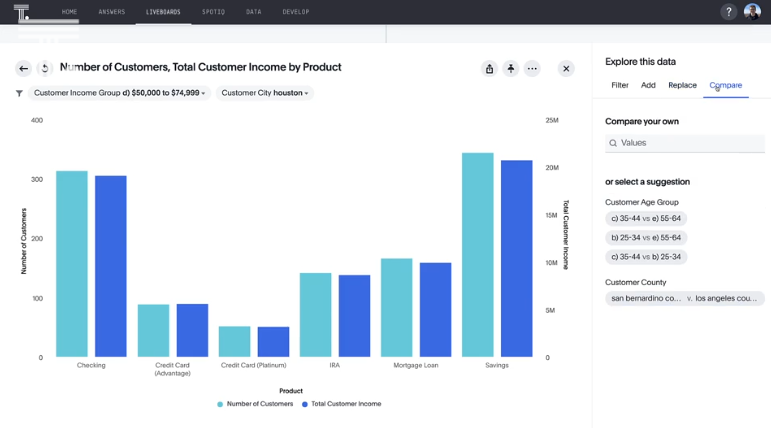The image size is (771, 428).
Task: Expand Customer Income Group filter dropdown
Action: point(120,93)
